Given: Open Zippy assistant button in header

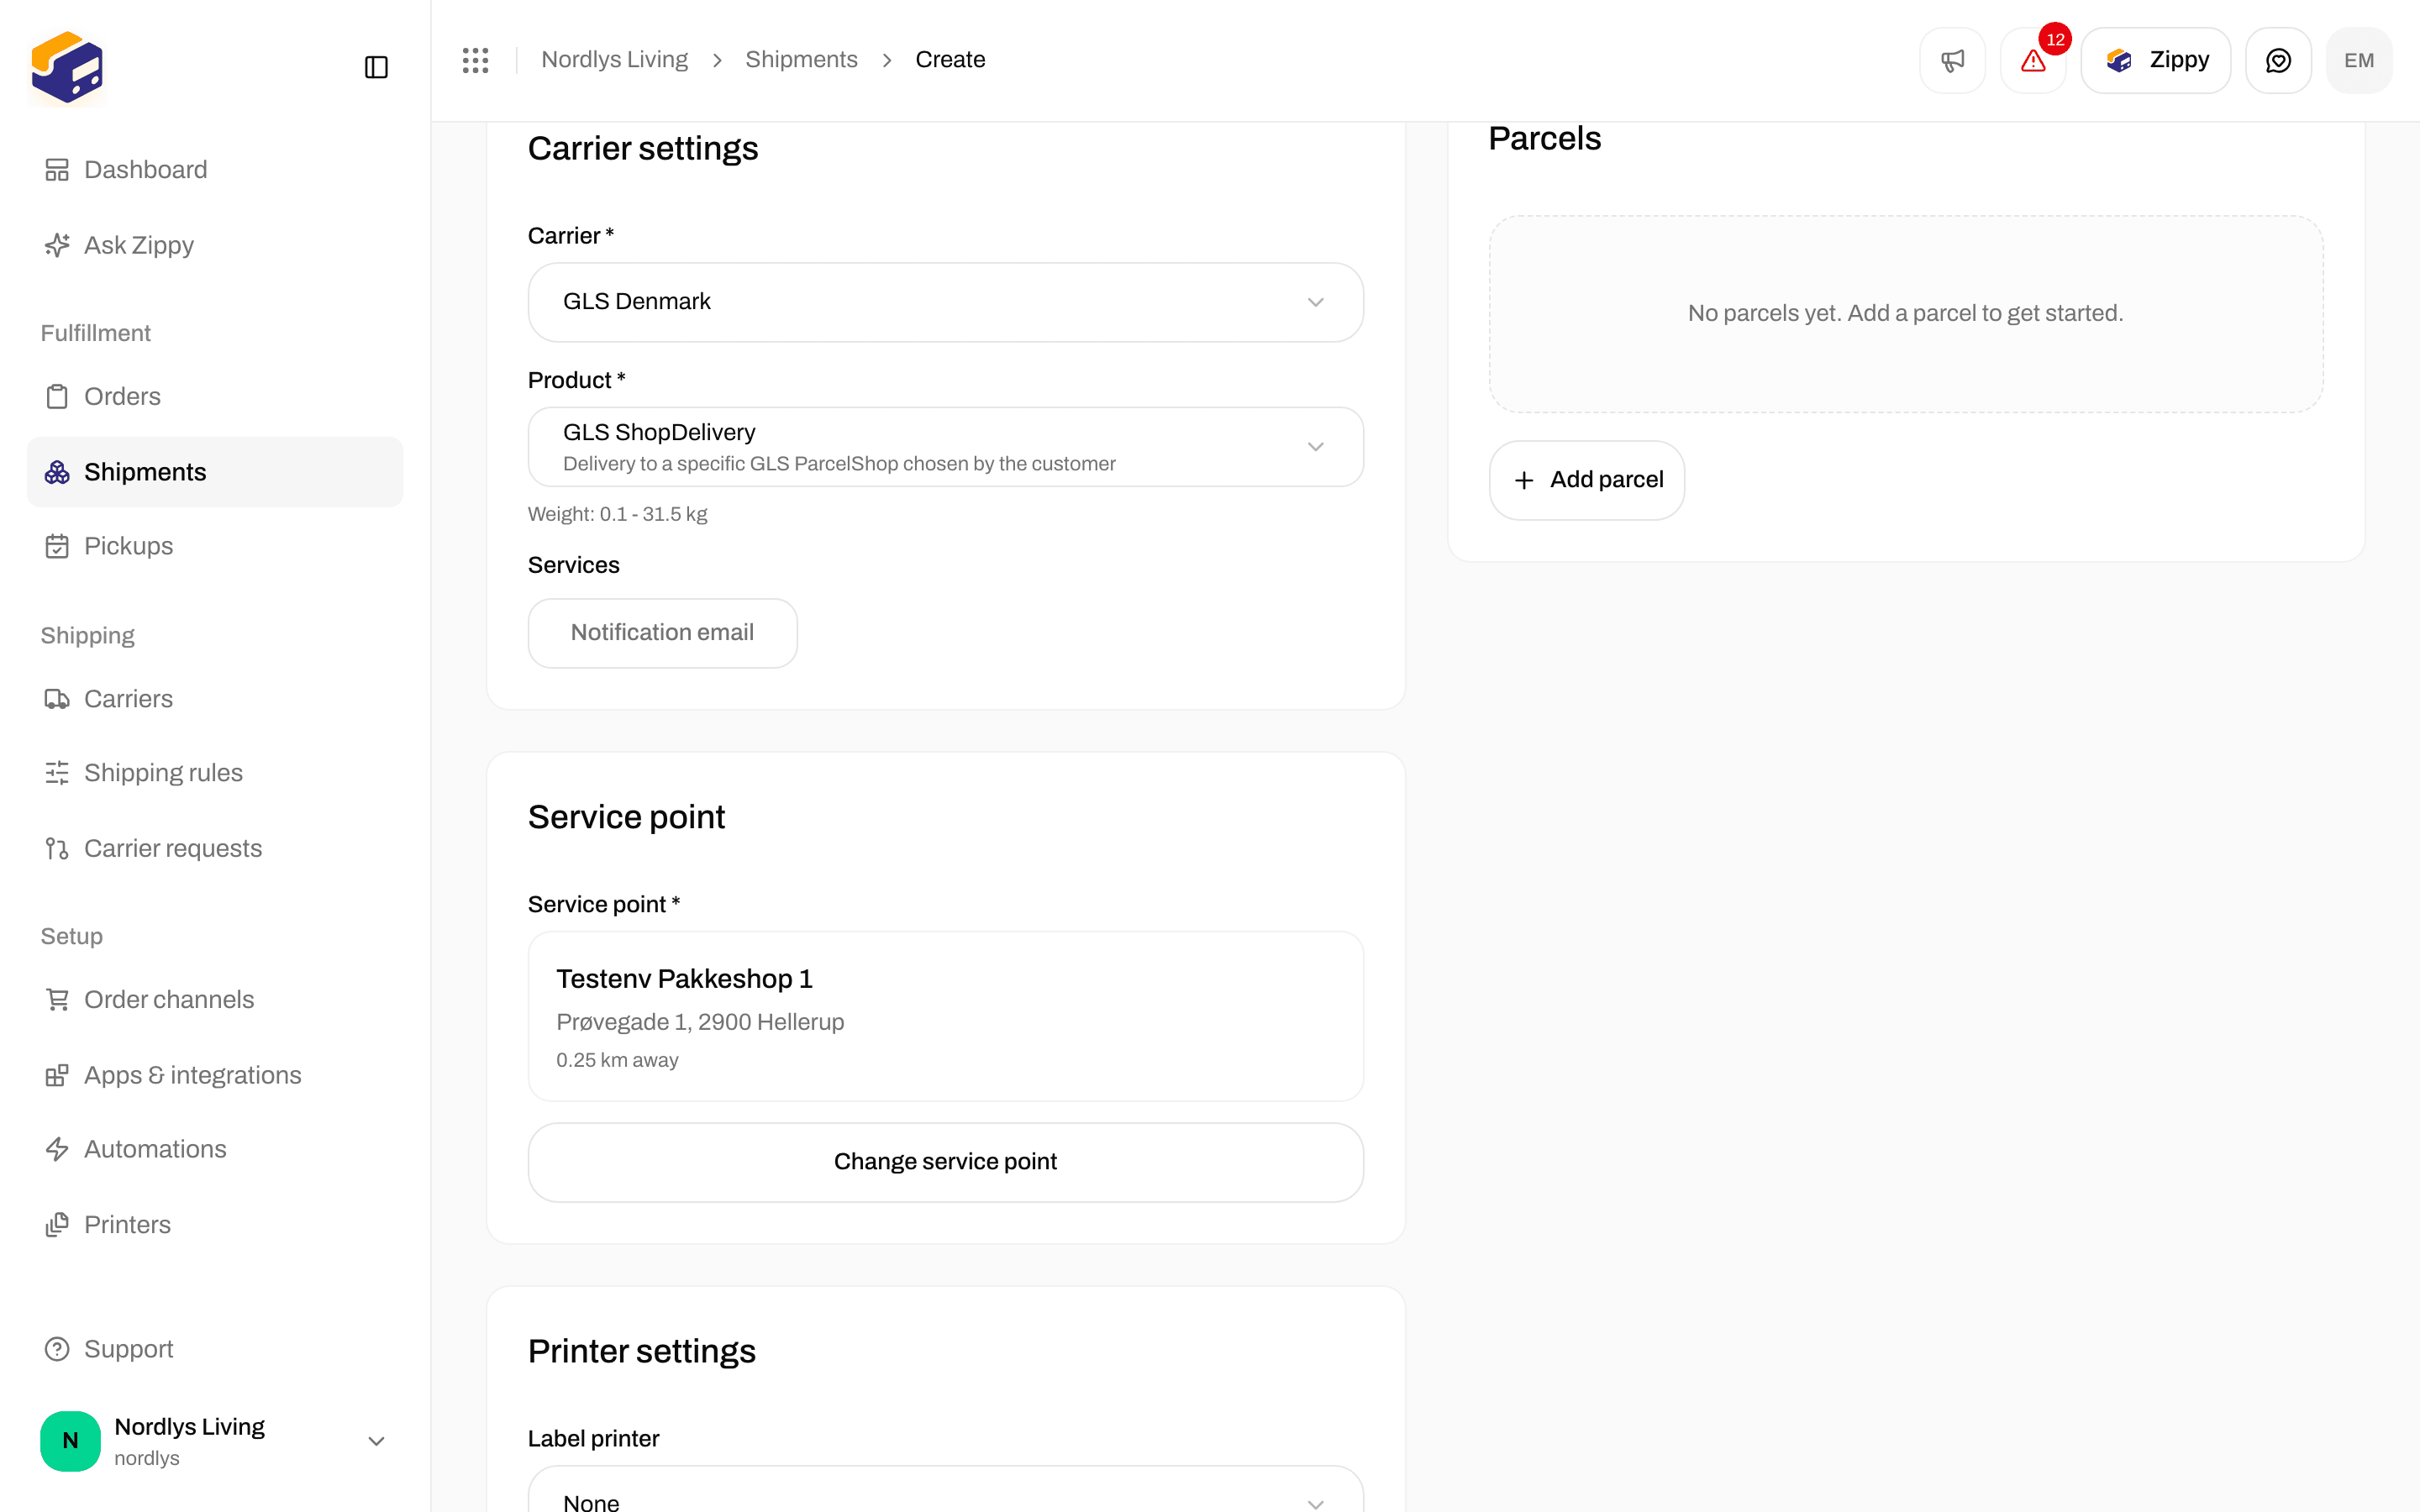Looking at the screenshot, I should tap(2155, 60).
